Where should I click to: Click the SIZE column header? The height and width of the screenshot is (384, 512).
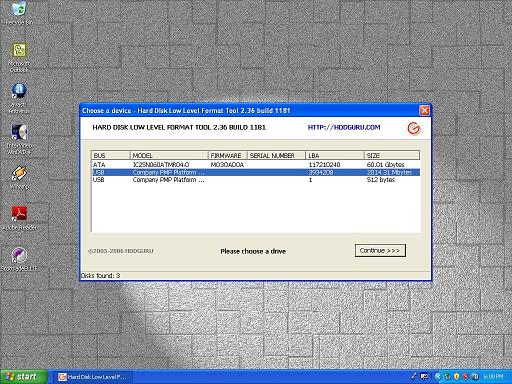click(x=392, y=155)
